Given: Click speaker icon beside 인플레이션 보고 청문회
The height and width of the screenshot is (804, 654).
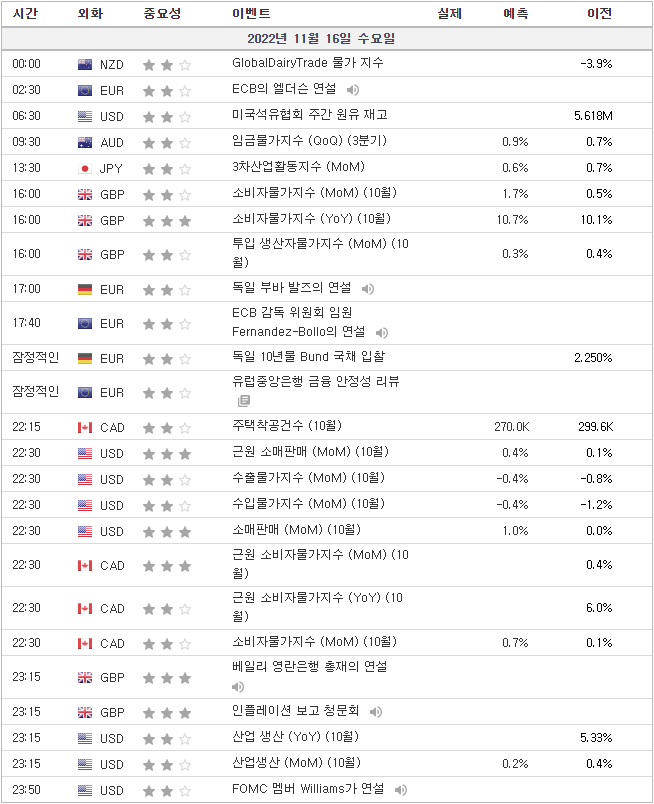Looking at the screenshot, I should tap(376, 712).
